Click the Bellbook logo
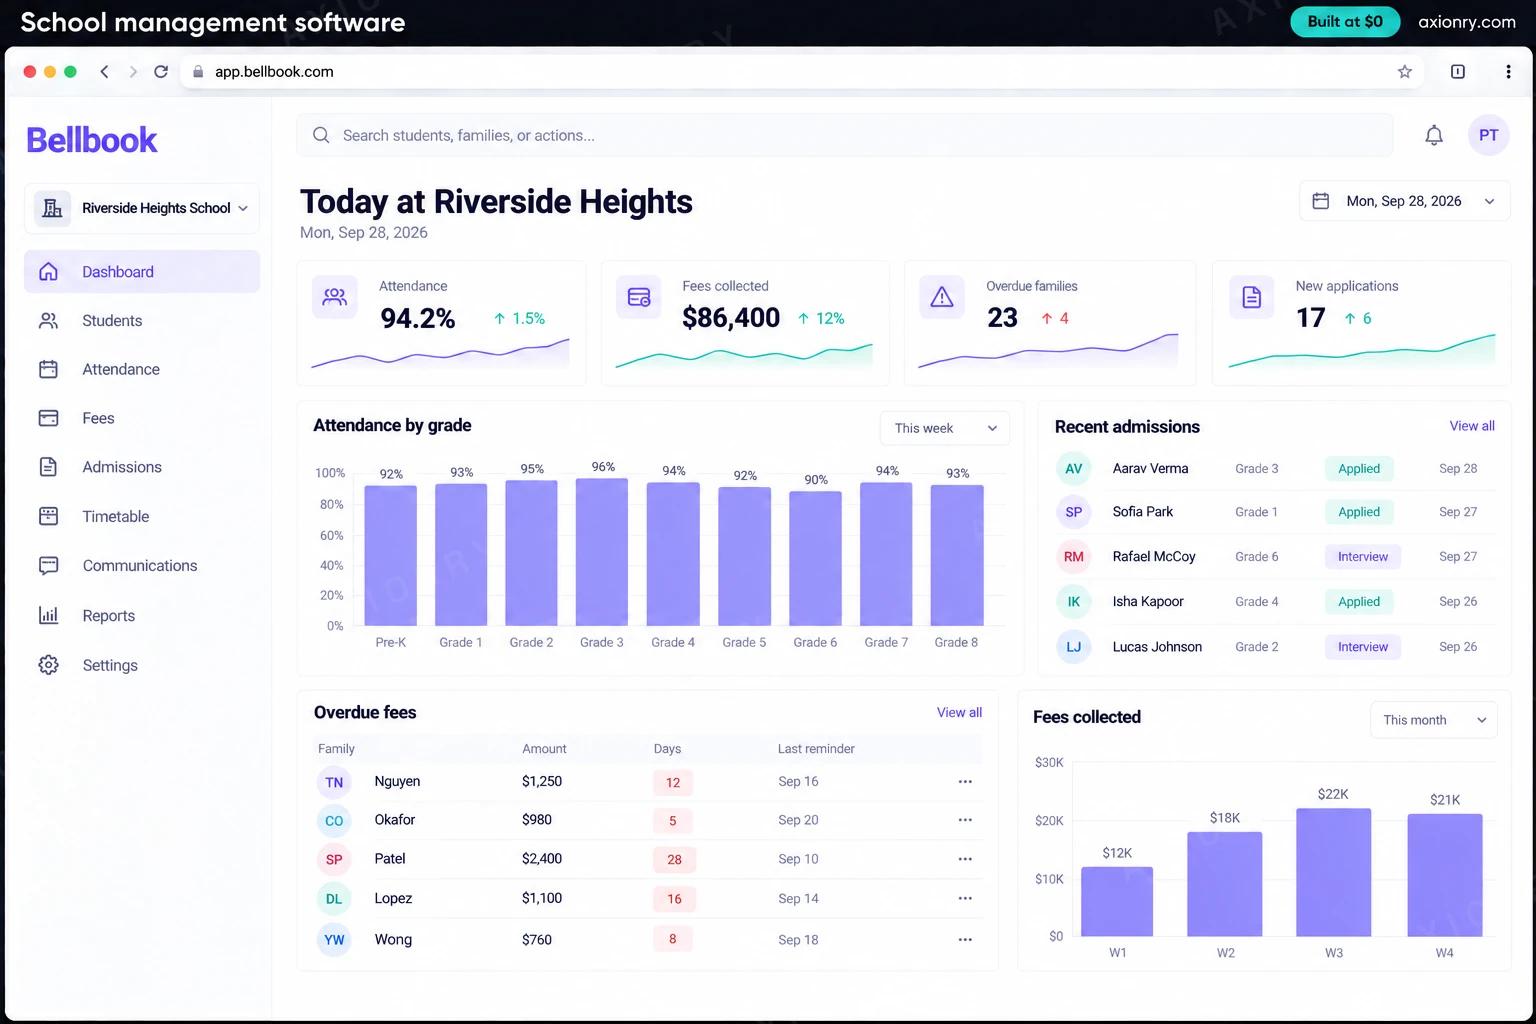The image size is (1536, 1024). coord(91,140)
